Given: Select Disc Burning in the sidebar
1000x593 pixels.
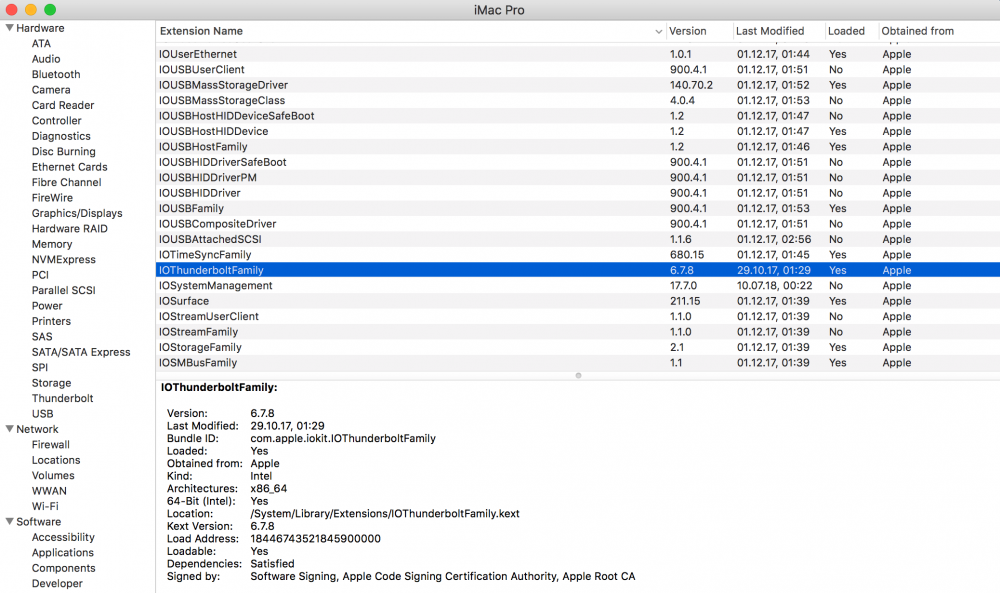Looking at the screenshot, I should 64,151.
